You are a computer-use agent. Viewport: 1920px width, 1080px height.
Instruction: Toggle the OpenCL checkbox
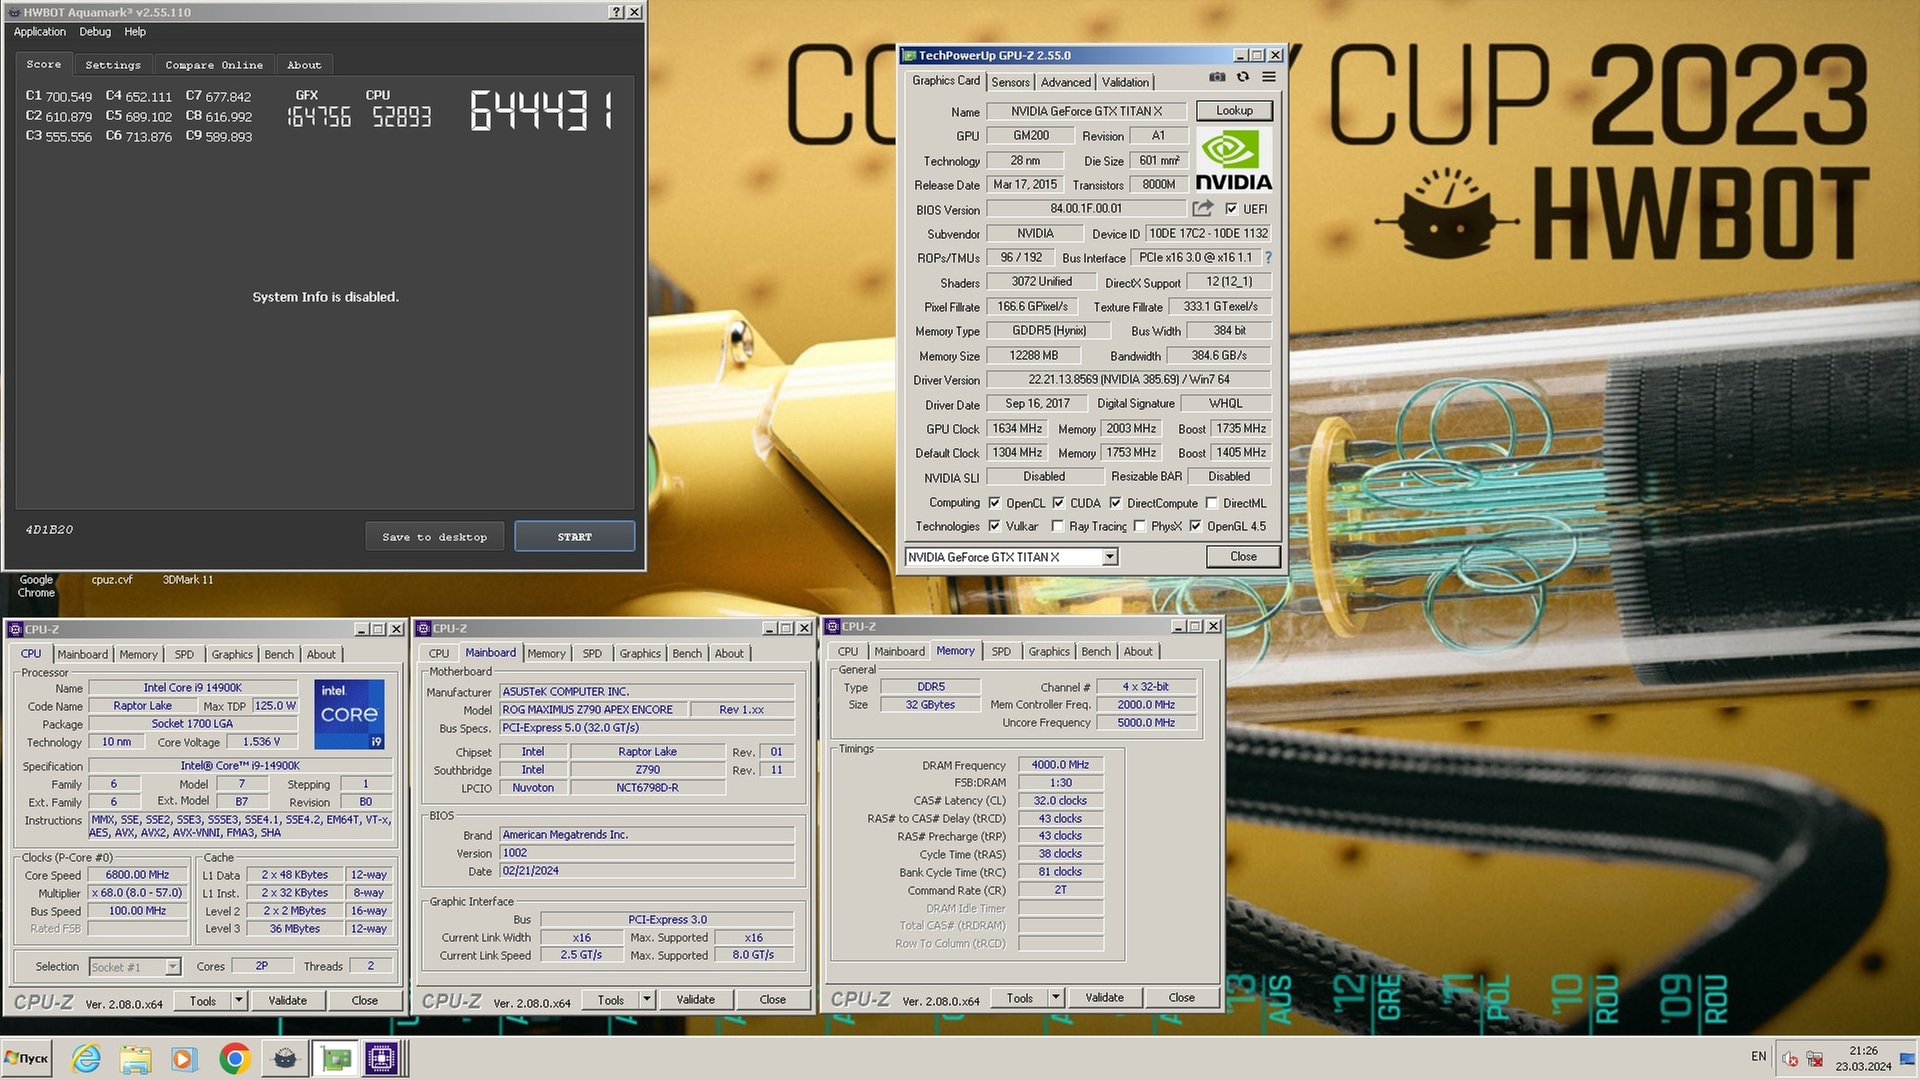pyautogui.click(x=994, y=503)
